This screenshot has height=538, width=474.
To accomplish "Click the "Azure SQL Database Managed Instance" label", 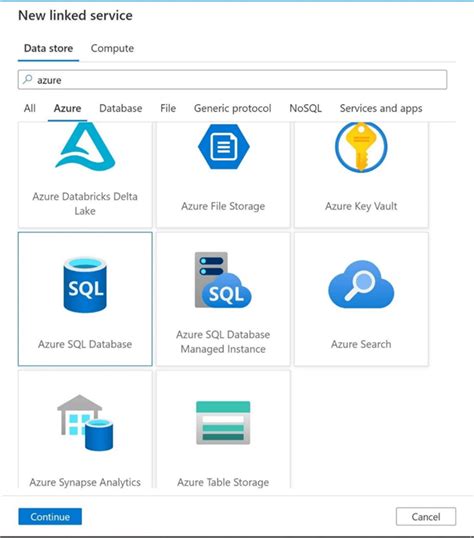I will (x=223, y=342).
